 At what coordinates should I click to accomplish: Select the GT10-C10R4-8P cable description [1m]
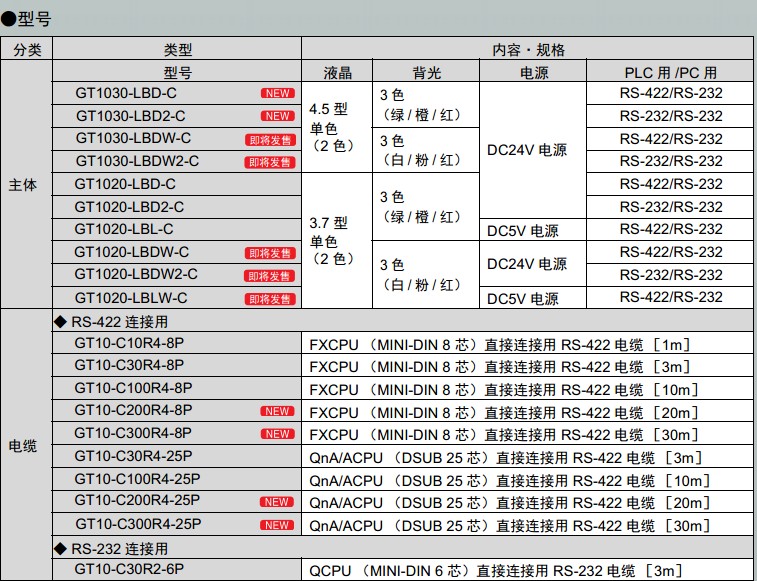pos(500,344)
